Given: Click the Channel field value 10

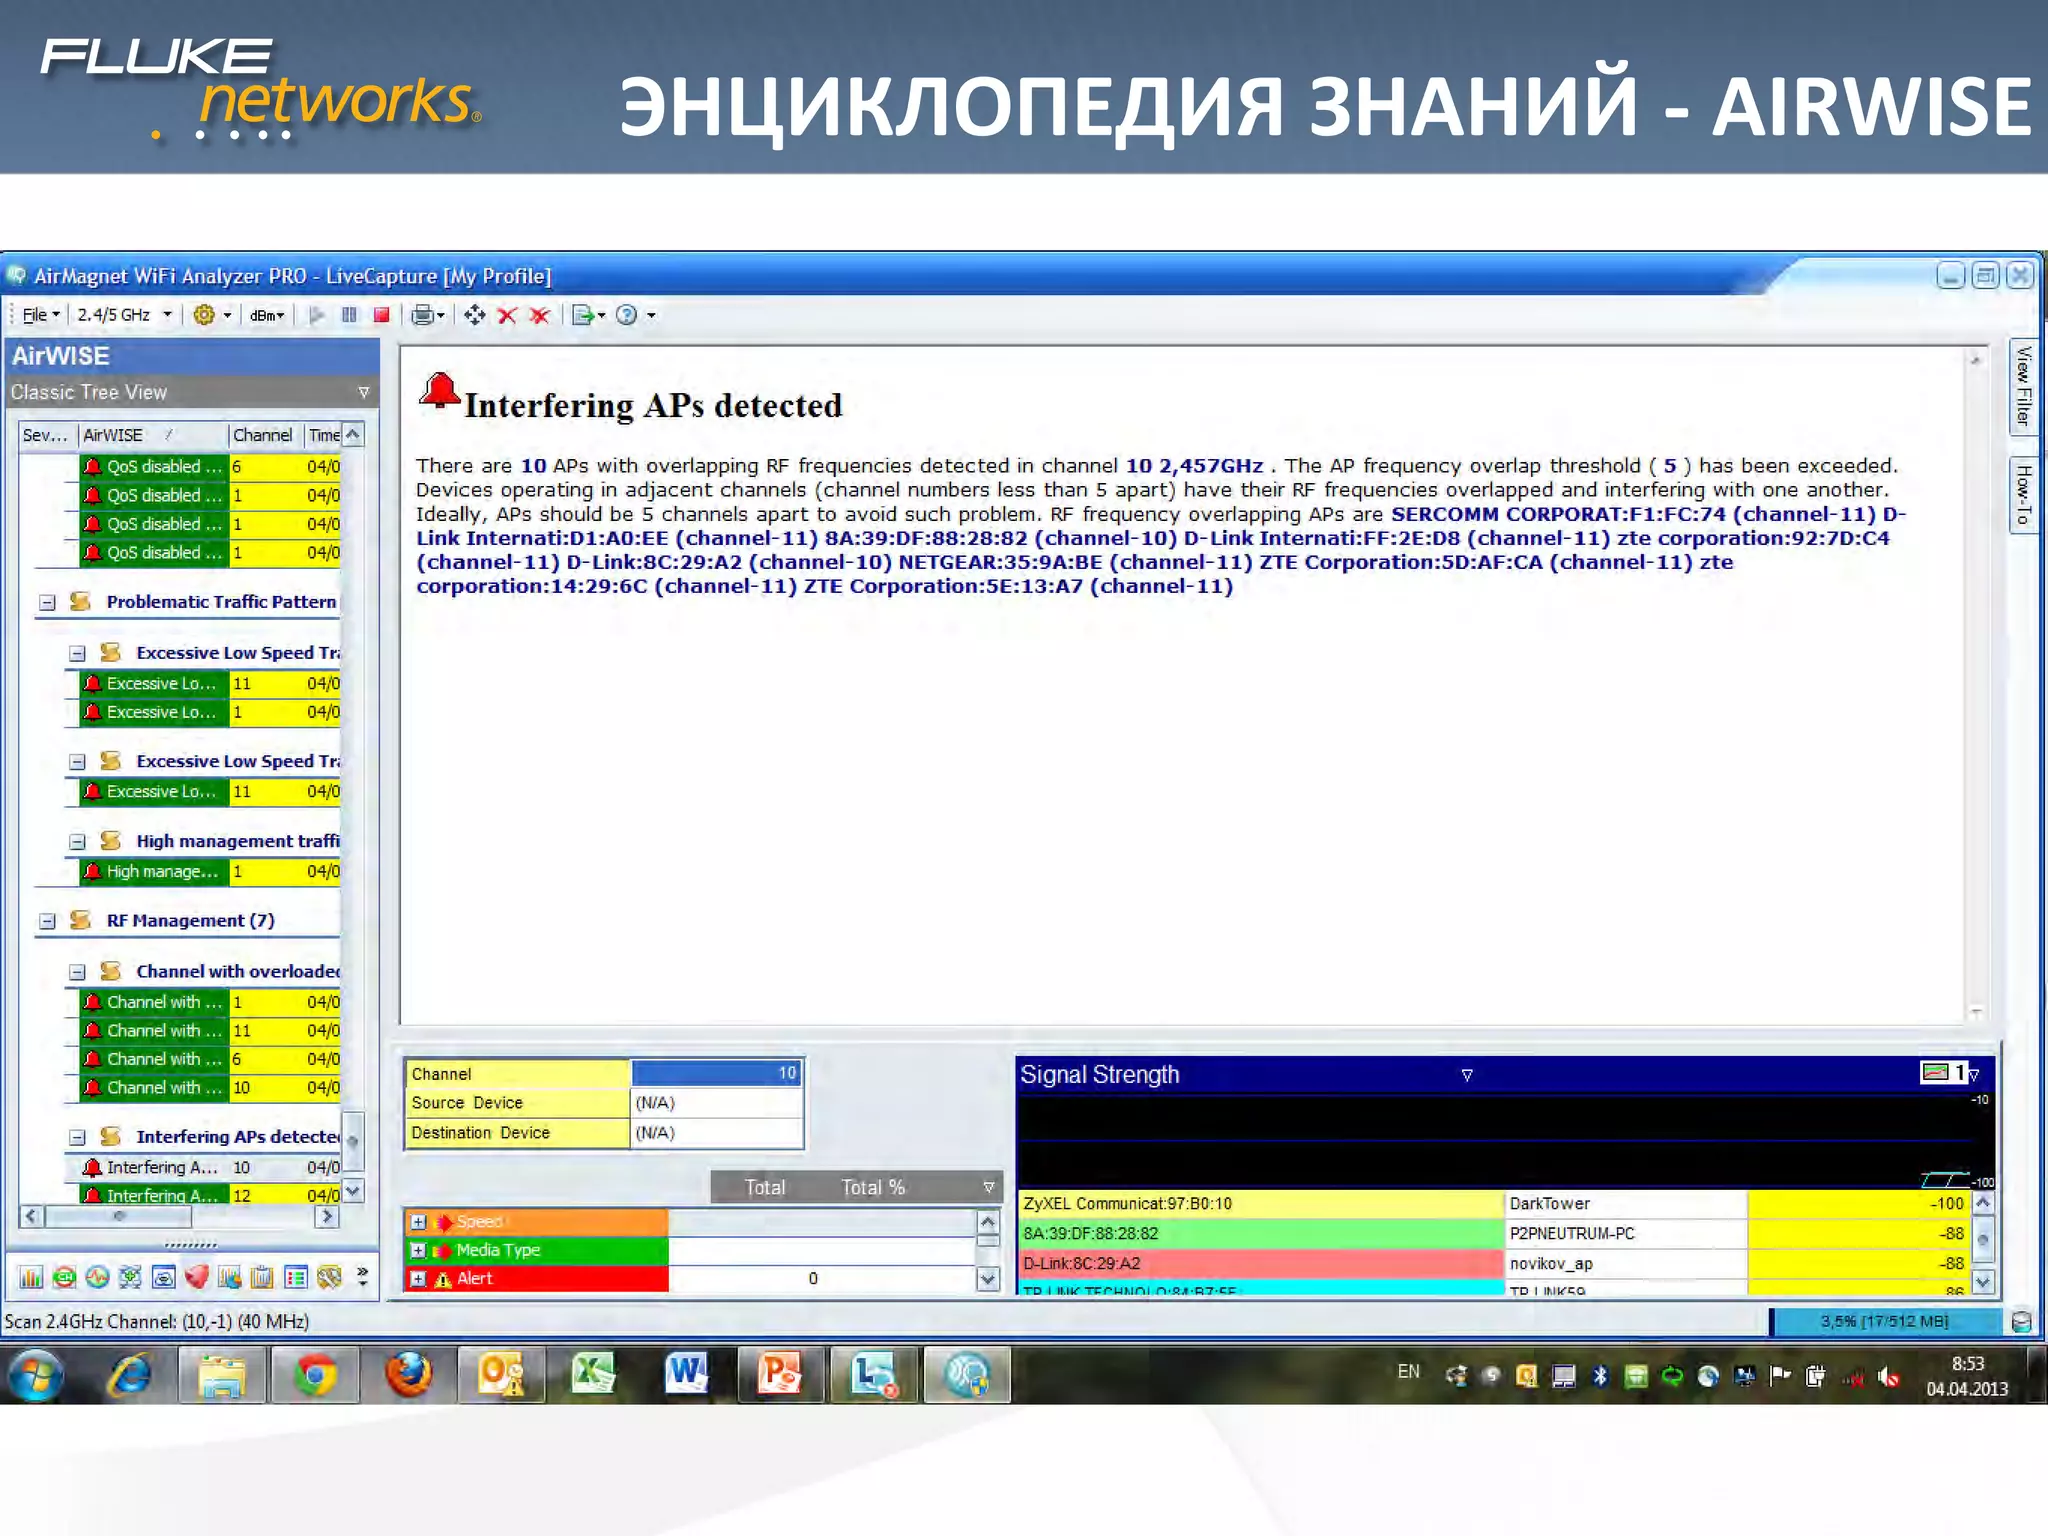Looking at the screenshot, I should pyautogui.click(x=716, y=1073).
